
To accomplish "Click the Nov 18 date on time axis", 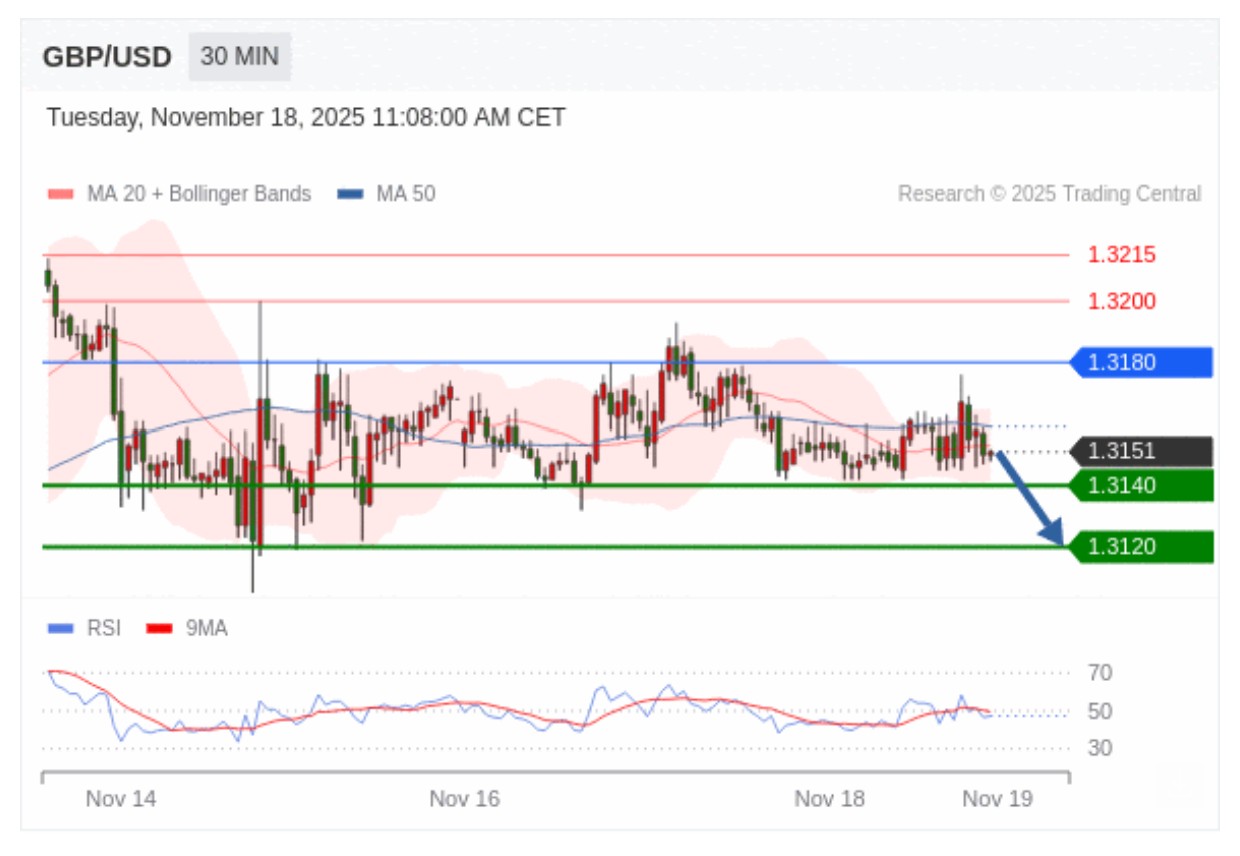I will [829, 799].
